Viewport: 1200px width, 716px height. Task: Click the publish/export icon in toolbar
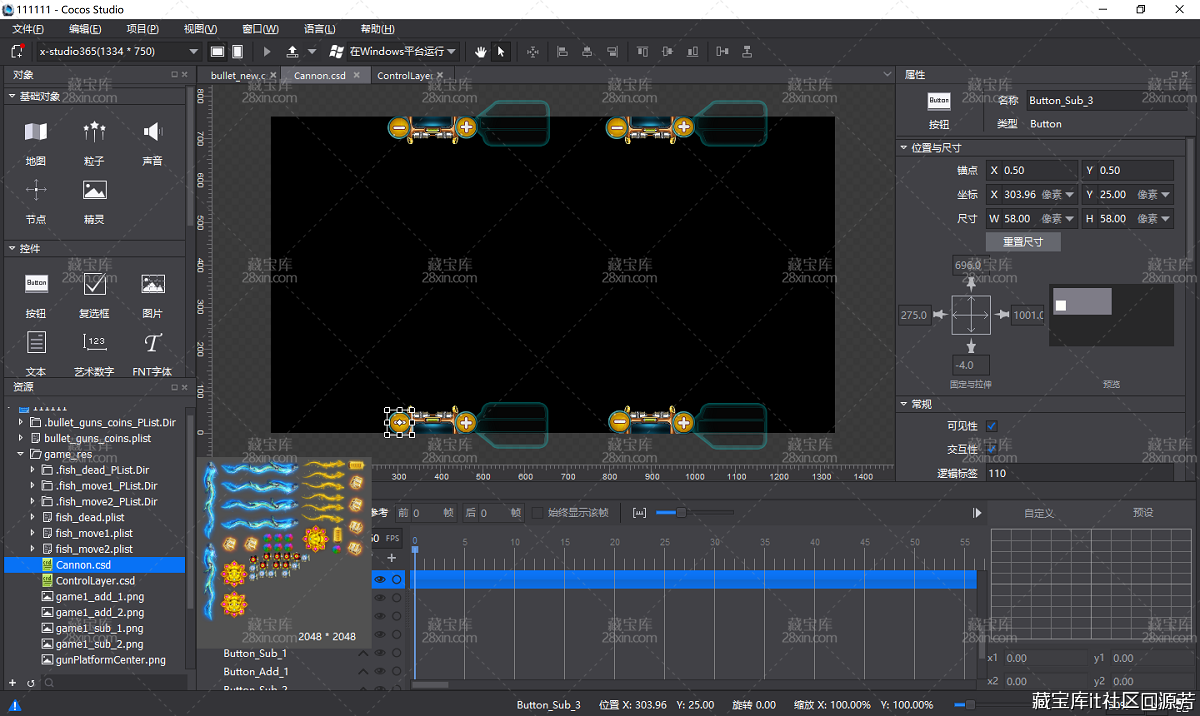(292, 51)
